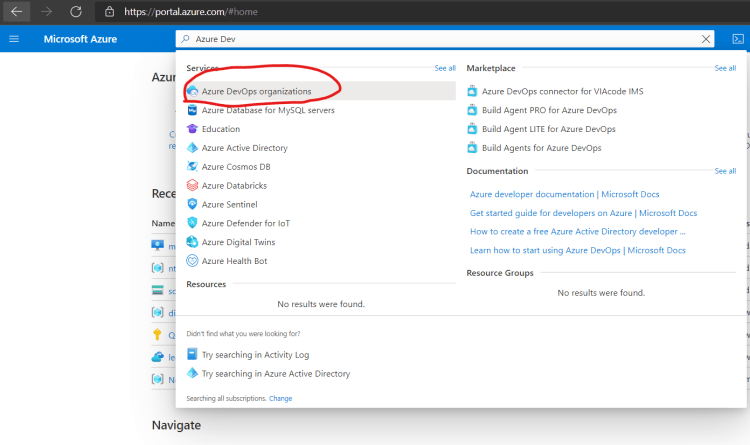Click the Azure DevOps organizations icon
This screenshot has width=750, height=445.
[192, 91]
